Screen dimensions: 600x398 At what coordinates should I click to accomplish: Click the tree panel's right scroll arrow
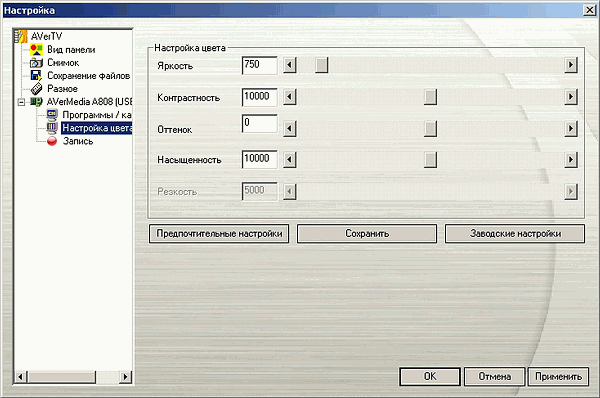tap(125, 377)
